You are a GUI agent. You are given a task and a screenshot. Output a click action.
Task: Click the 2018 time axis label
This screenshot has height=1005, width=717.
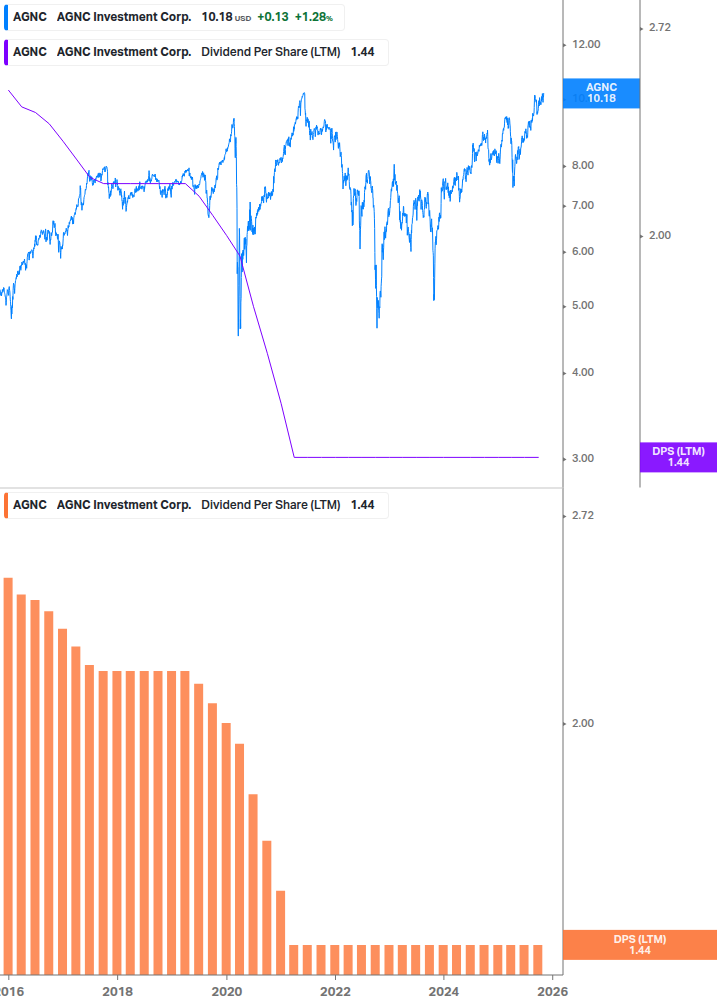coord(118,992)
